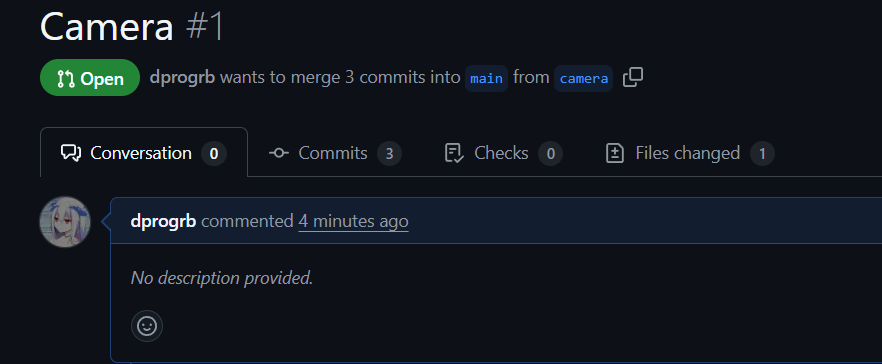This screenshot has height=364, width=882.
Task: Open the main base branch link
Action: pyautogui.click(x=487, y=78)
